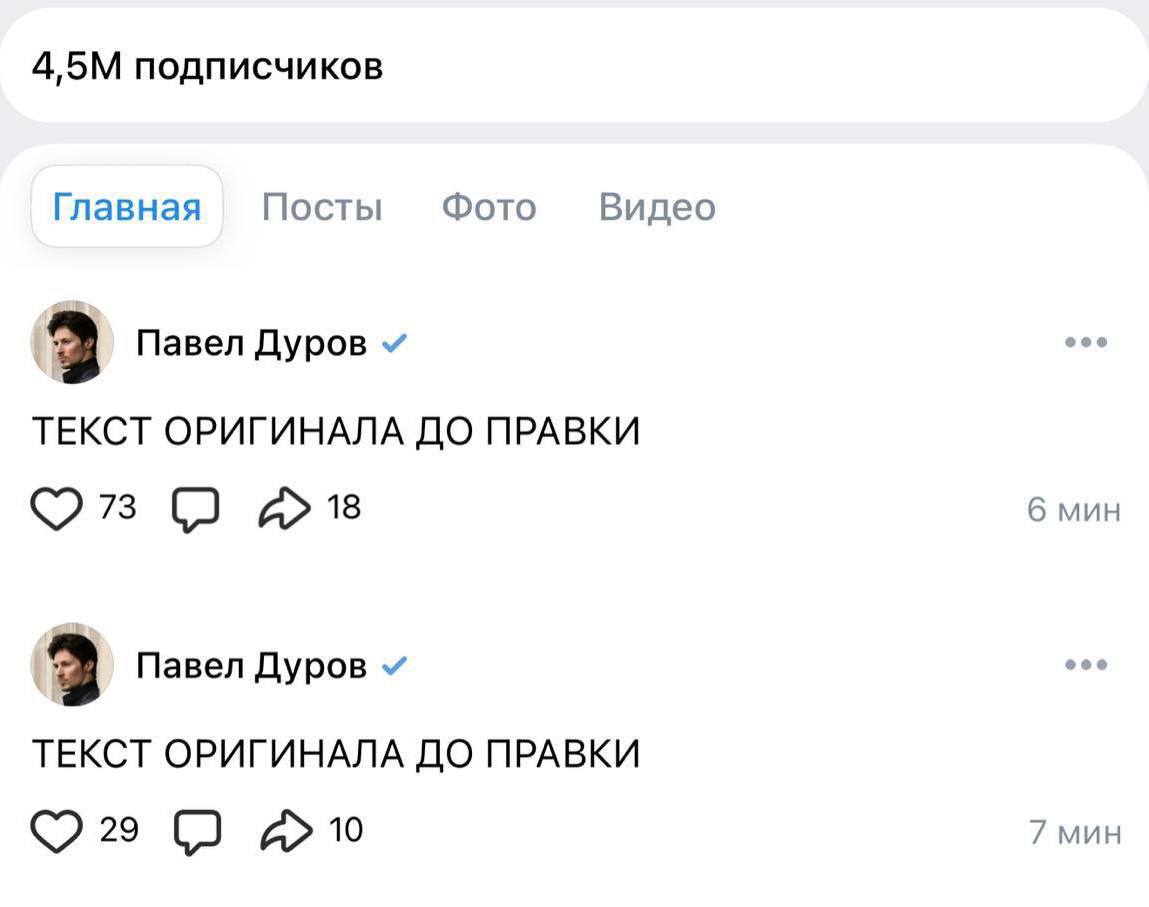Open Павел Дуров name on first post

[x=251, y=343]
